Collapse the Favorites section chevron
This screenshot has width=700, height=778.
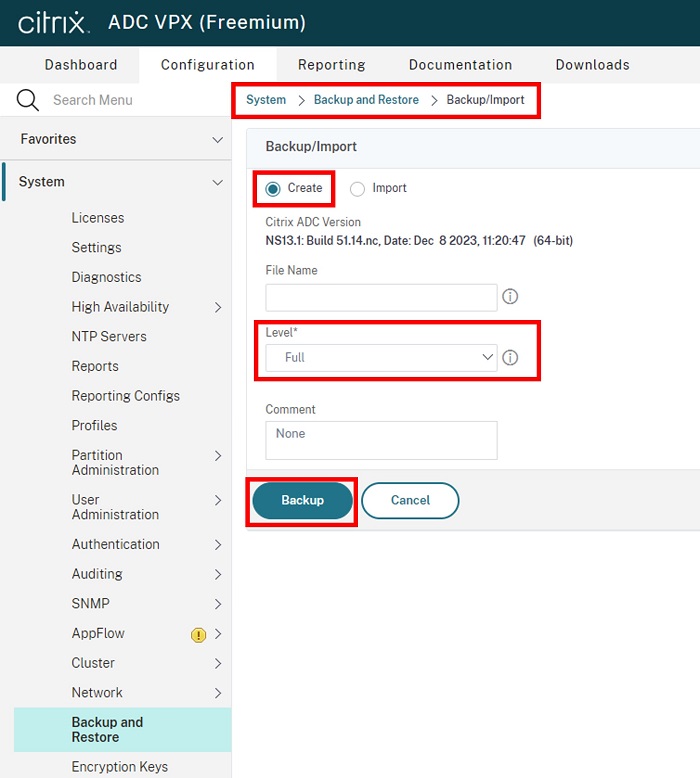click(x=217, y=140)
